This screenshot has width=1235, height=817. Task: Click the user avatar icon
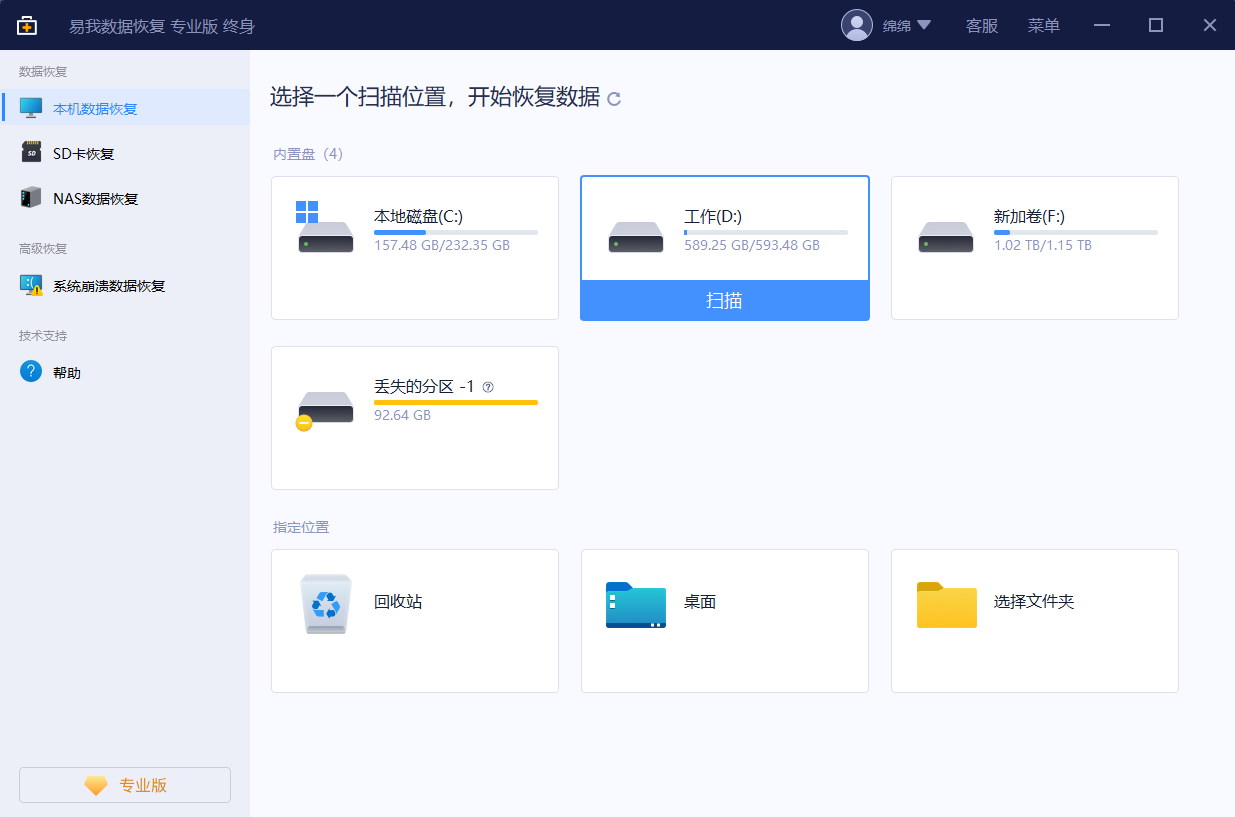857,25
